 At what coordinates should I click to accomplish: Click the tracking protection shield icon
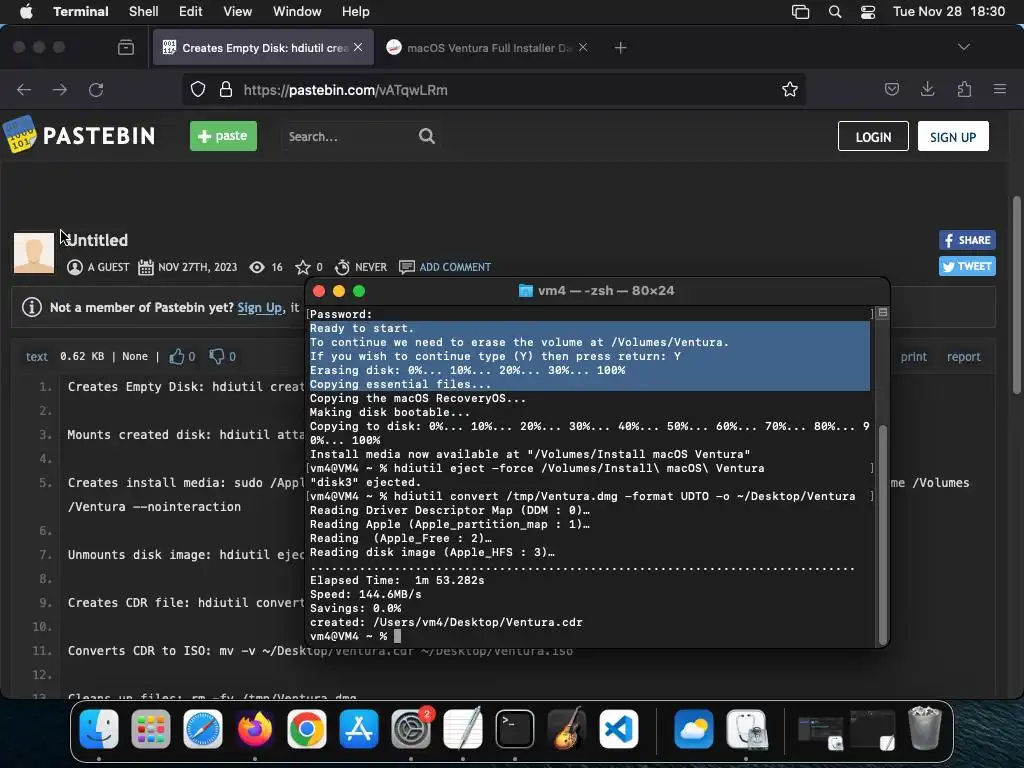(x=198, y=89)
